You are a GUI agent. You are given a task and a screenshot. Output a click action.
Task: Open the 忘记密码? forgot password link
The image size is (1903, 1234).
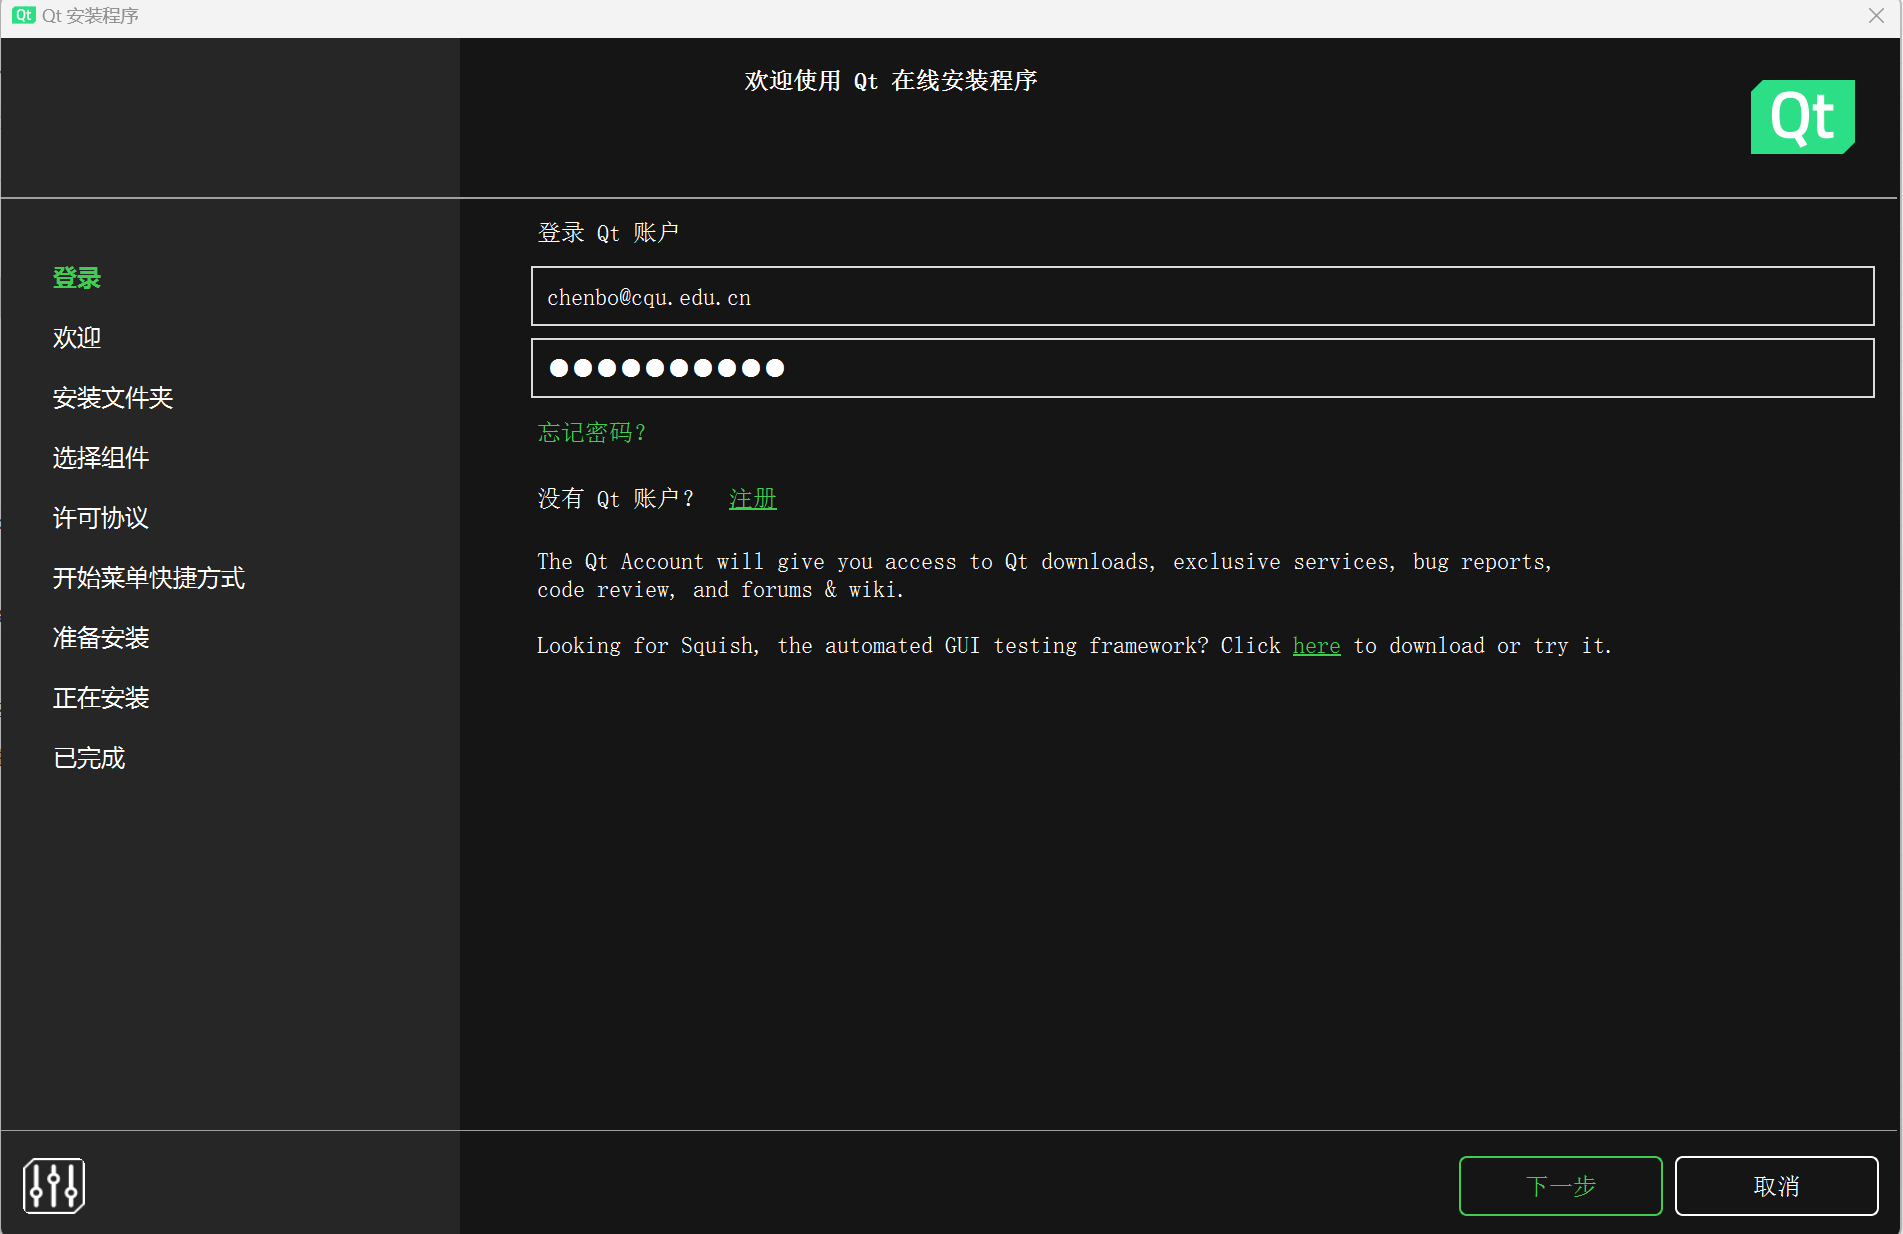tap(592, 432)
